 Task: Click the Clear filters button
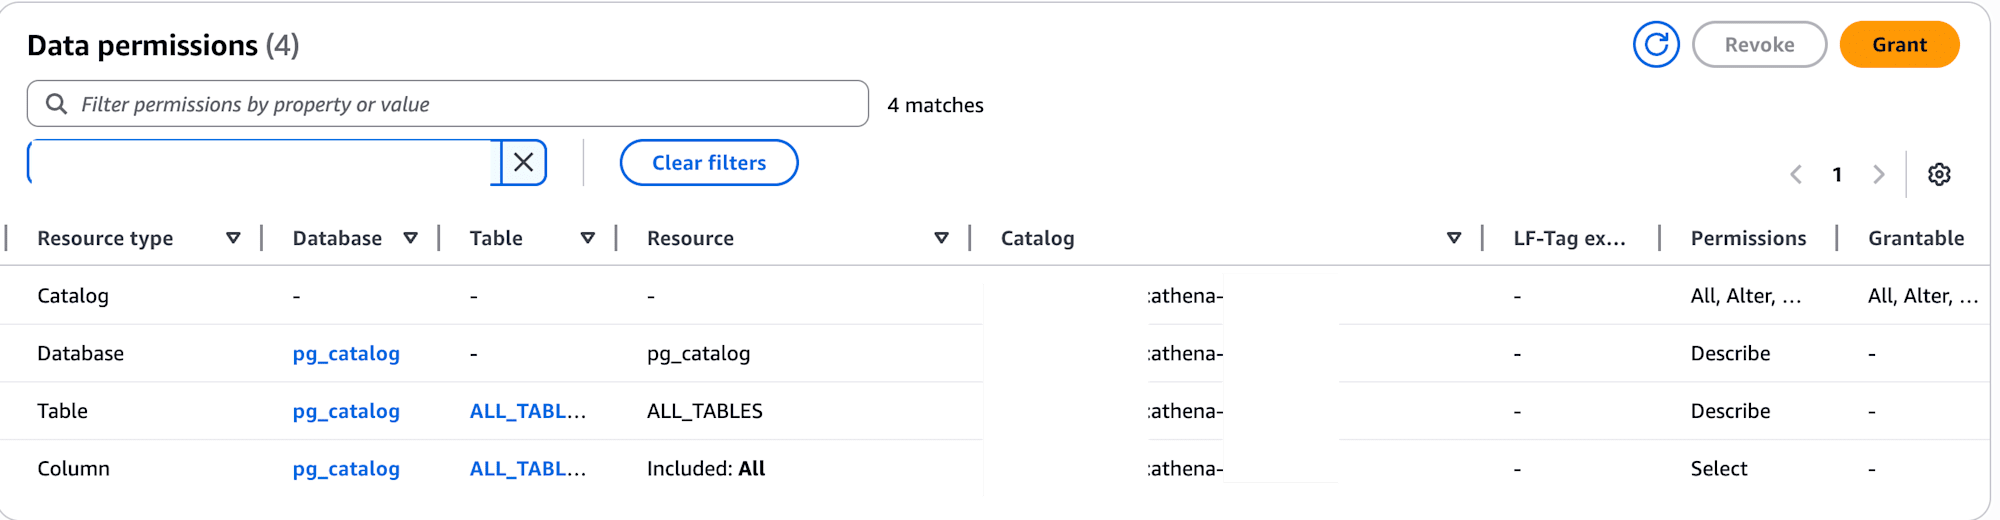click(x=709, y=163)
